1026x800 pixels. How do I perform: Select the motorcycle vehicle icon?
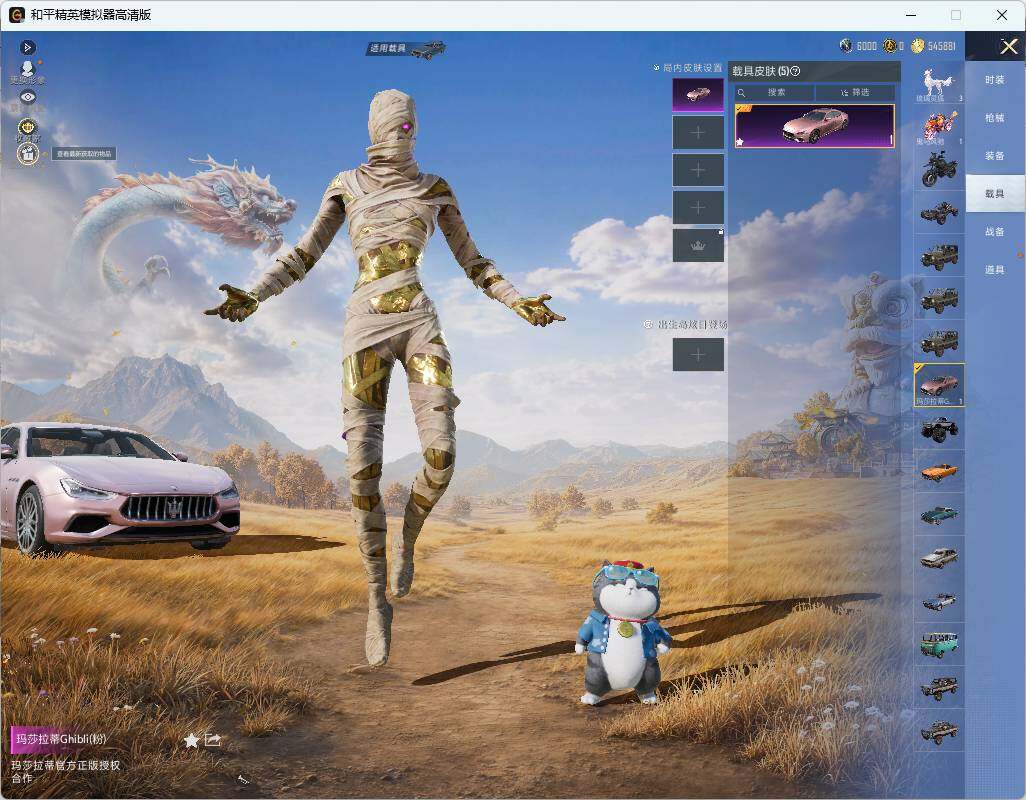pos(939,169)
